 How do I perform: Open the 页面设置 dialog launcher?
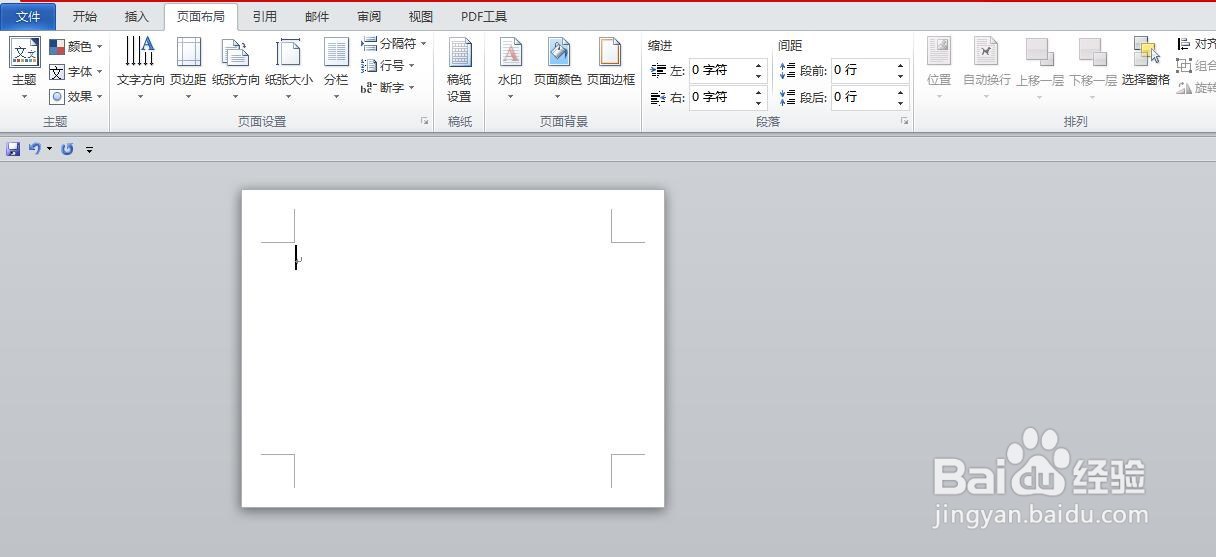tap(425, 121)
